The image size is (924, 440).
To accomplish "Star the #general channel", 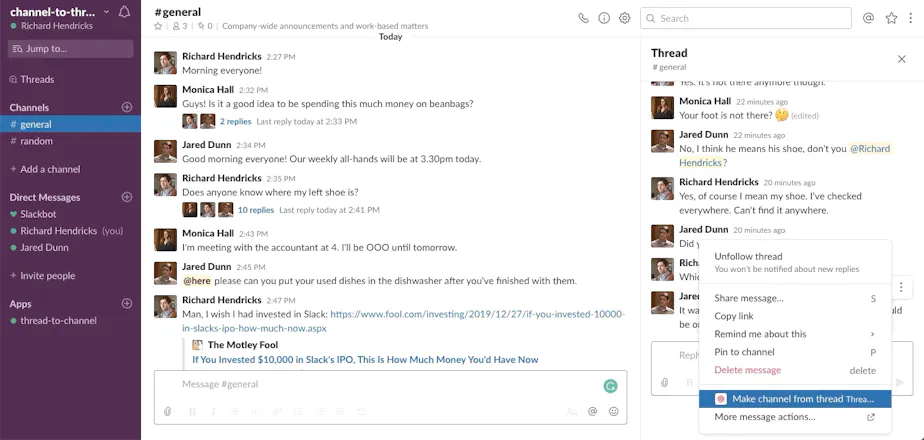I will (x=158, y=26).
